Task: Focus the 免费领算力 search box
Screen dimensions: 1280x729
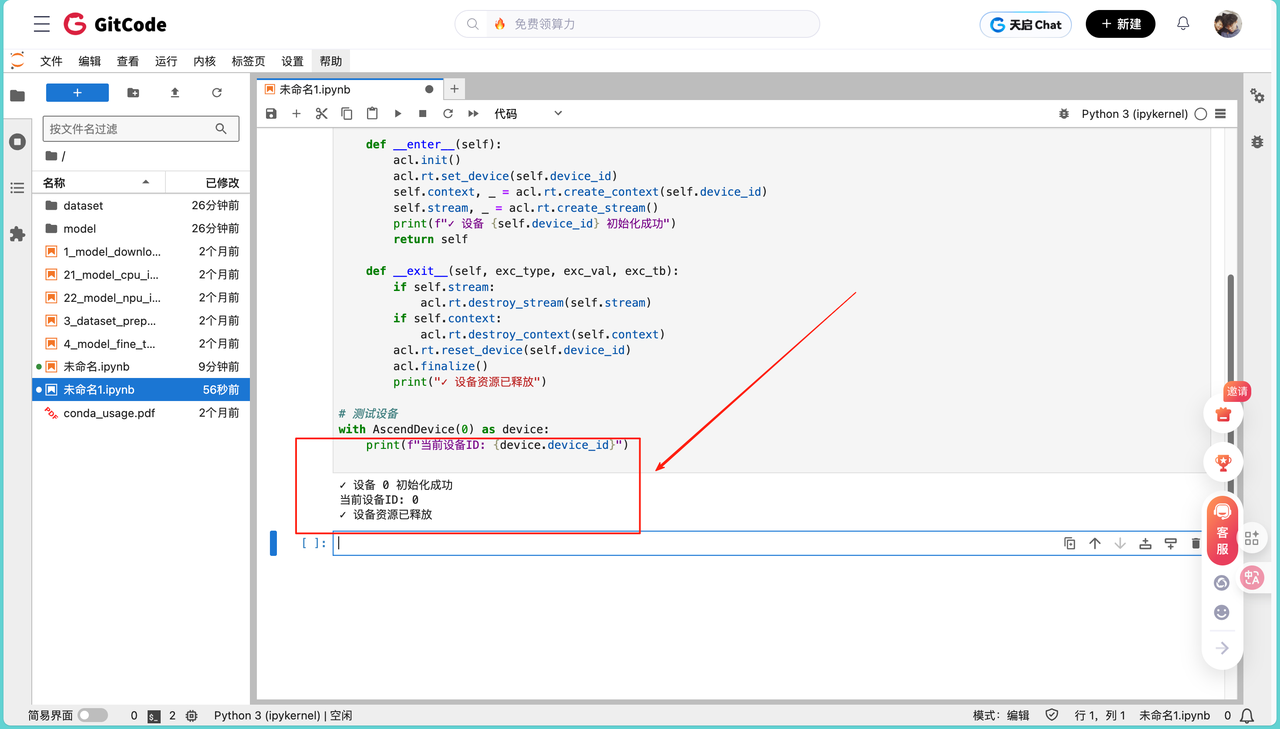Action: pyautogui.click(x=637, y=24)
